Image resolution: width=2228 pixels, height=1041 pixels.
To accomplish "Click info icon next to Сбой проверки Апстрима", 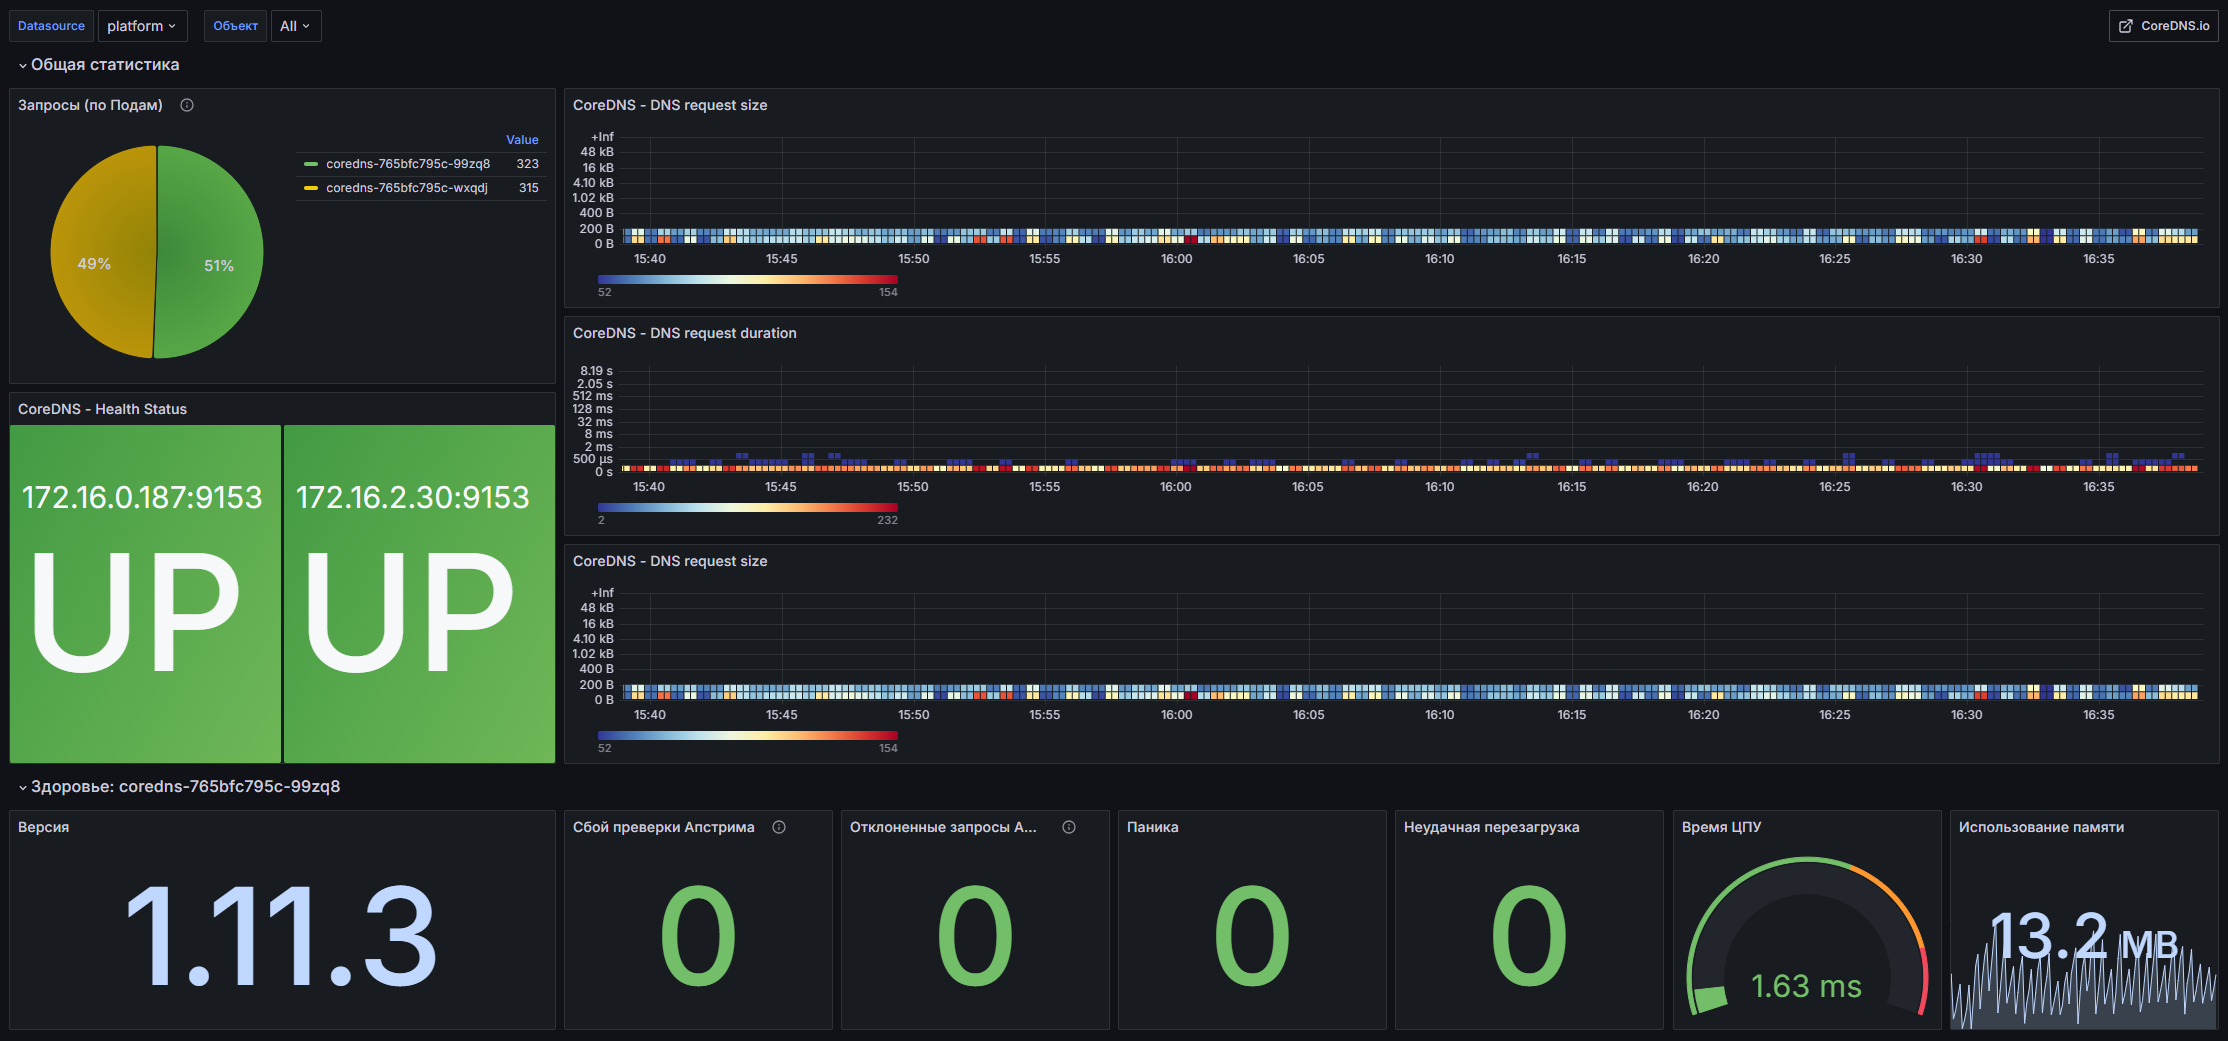I will point(779,827).
